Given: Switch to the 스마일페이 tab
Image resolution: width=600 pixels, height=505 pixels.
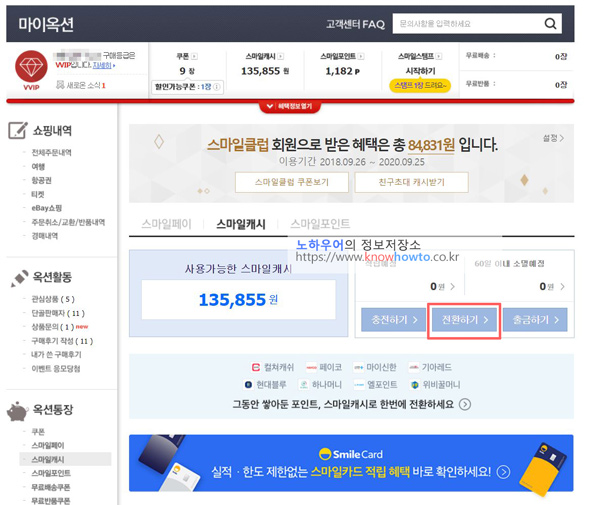Looking at the screenshot, I should tap(166, 224).
